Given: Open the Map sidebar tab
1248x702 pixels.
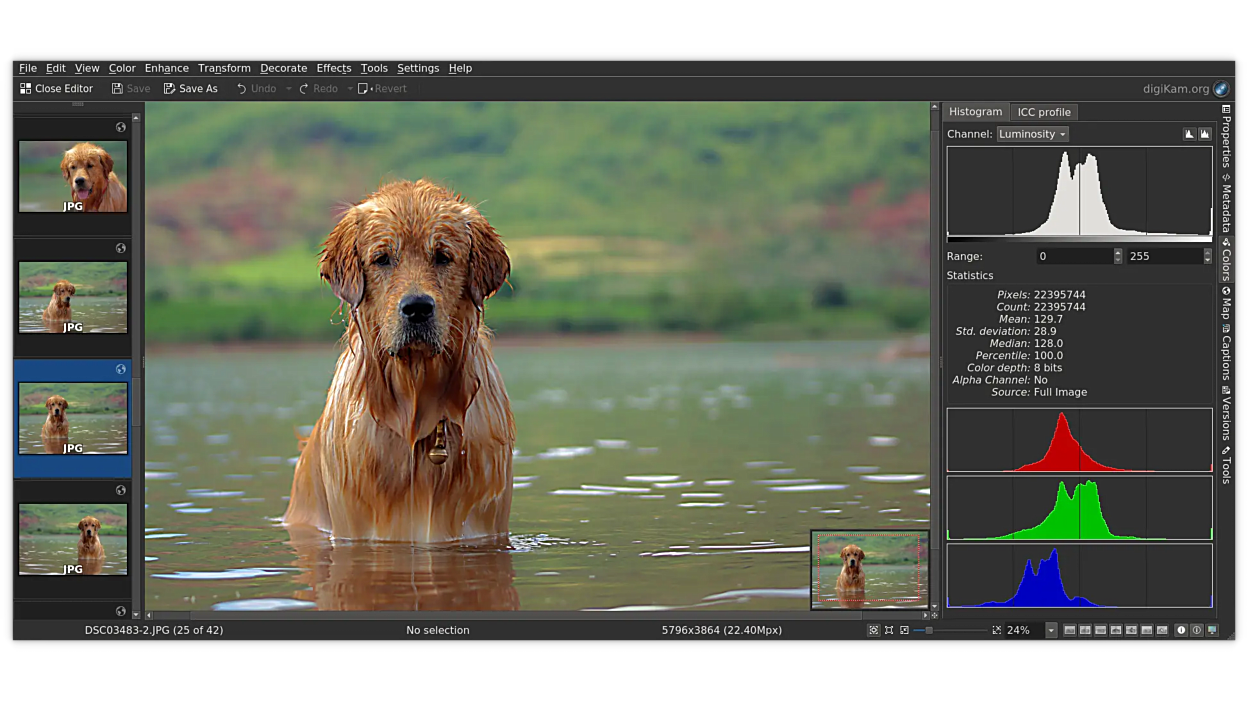Looking at the screenshot, I should coord(1226,304).
